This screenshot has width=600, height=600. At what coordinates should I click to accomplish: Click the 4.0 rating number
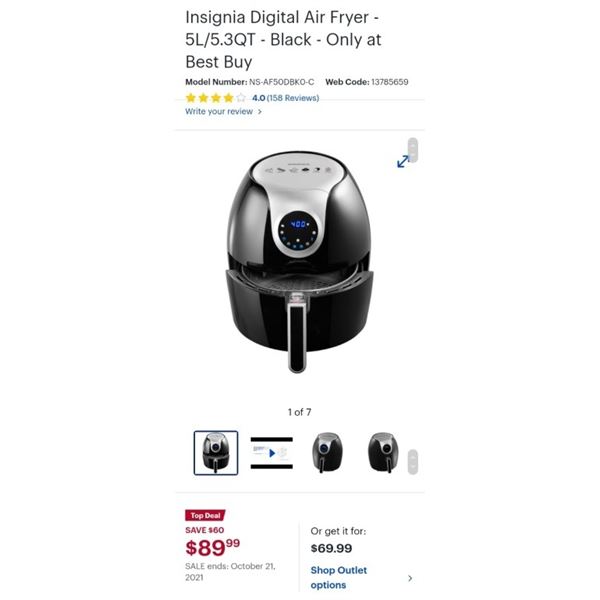click(259, 98)
